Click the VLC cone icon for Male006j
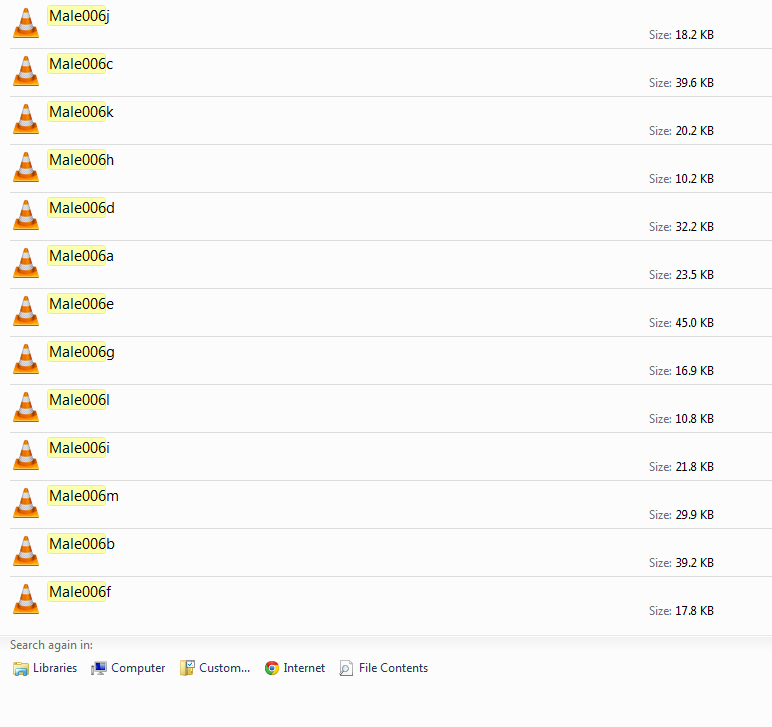This screenshot has width=772, height=727. (x=26, y=23)
